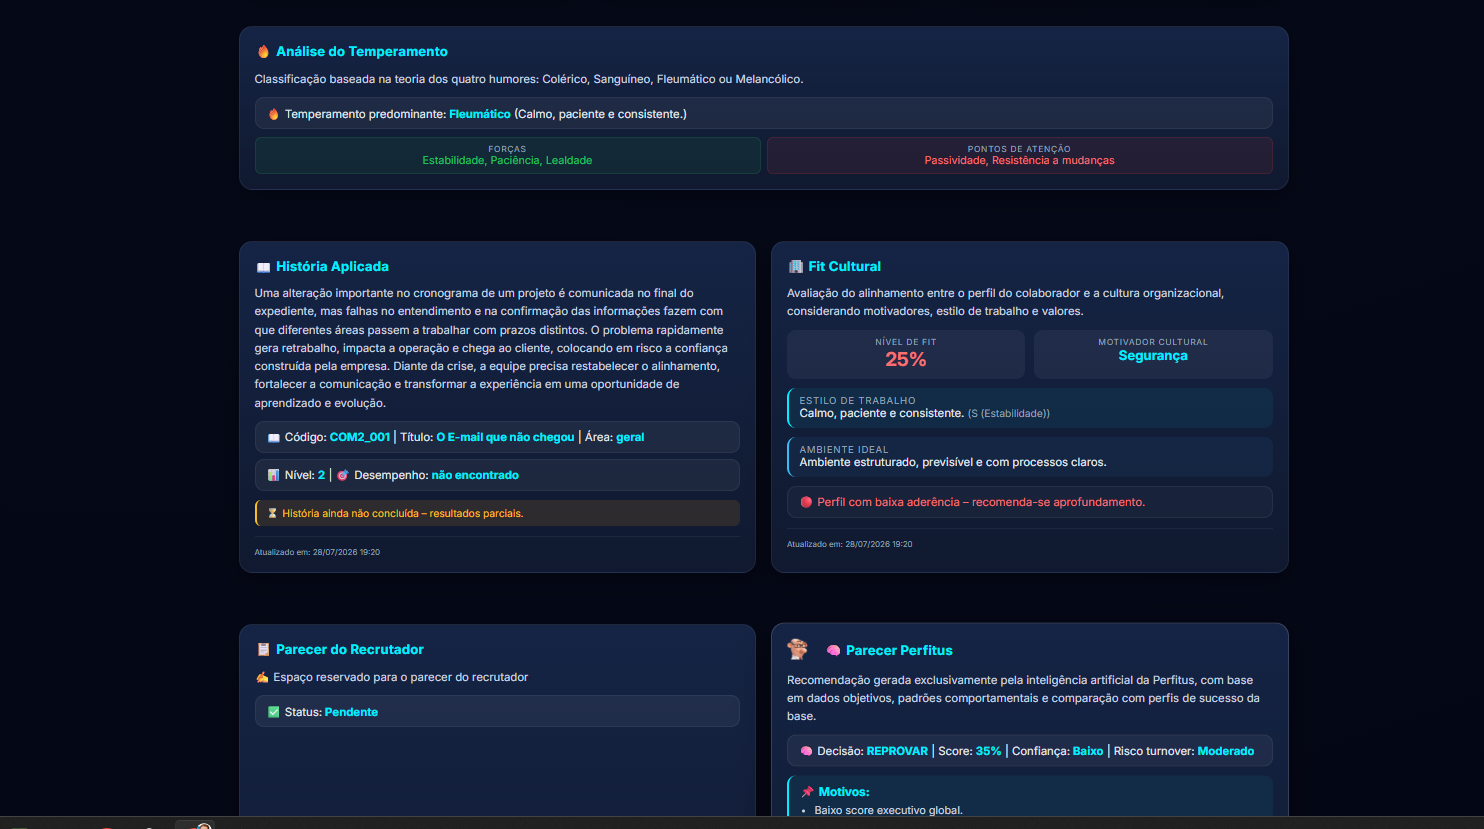Click the Fit Cultural updated timestamp
Screen dimensions: 1484x829
[850, 545]
